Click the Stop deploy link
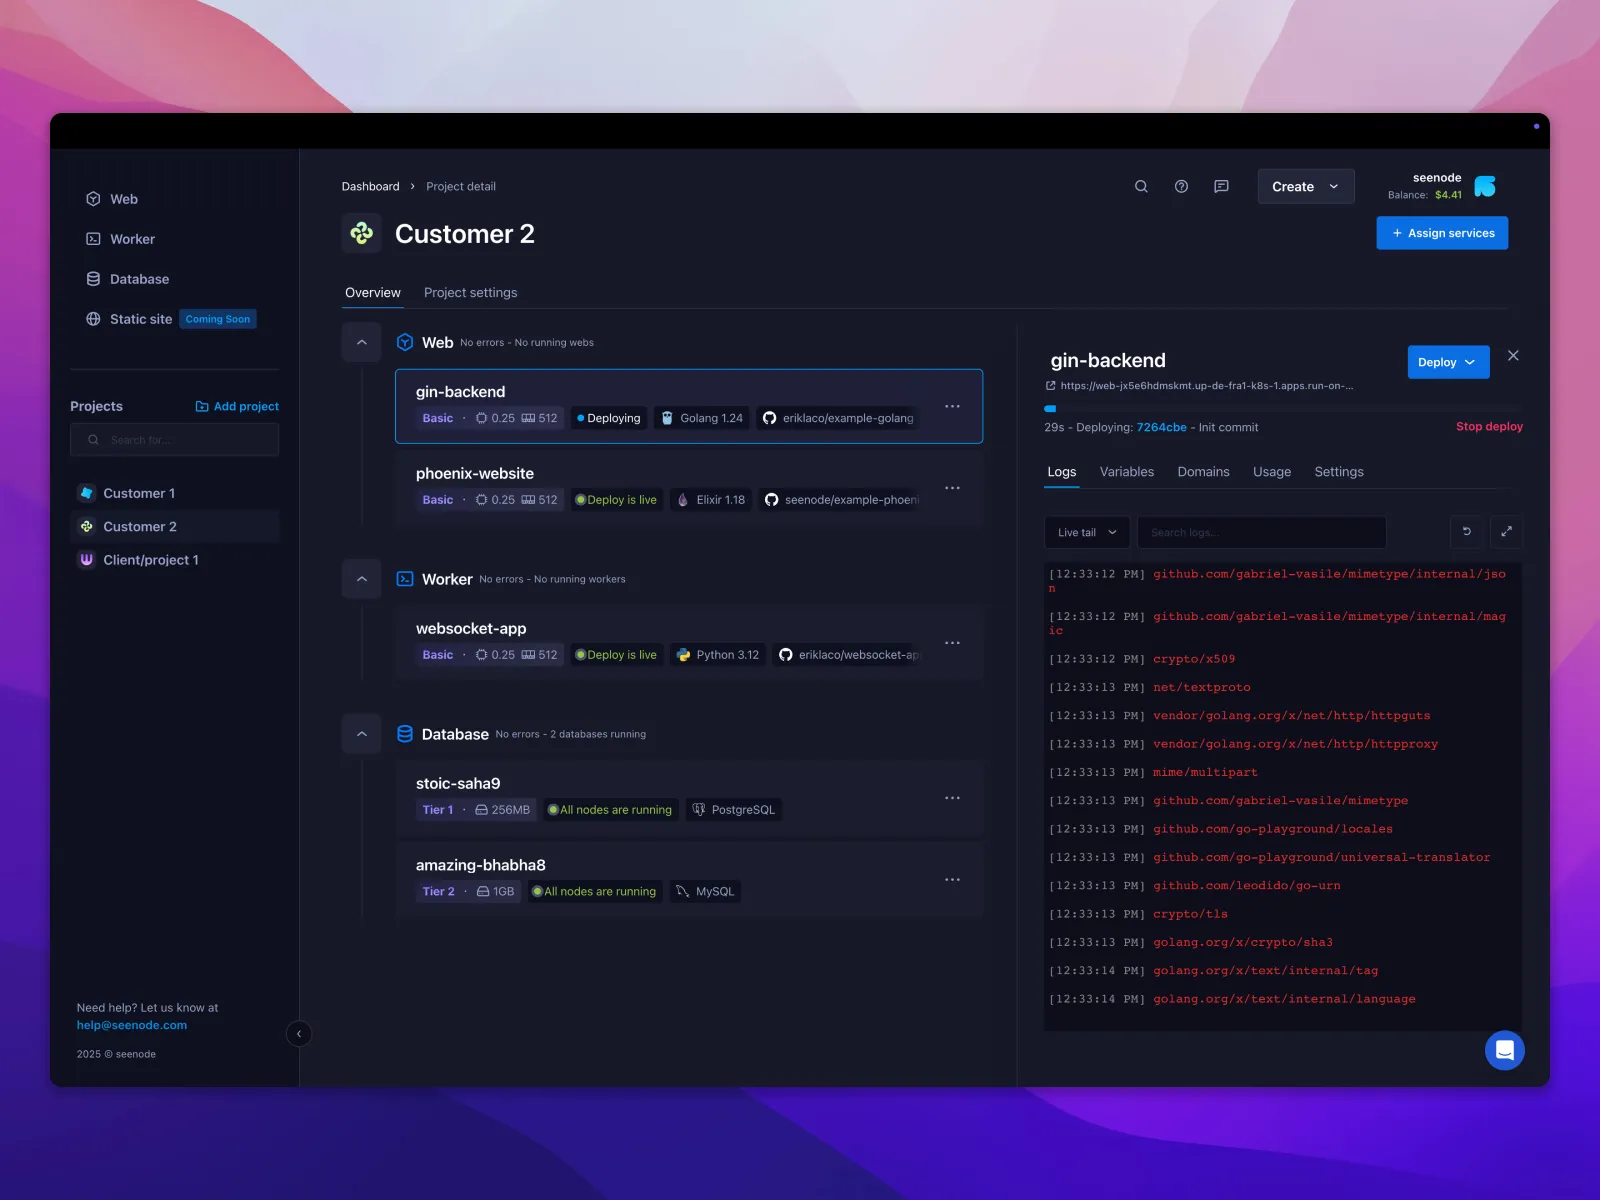Screen dimensions: 1600x1200 (x=1489, y=427)
